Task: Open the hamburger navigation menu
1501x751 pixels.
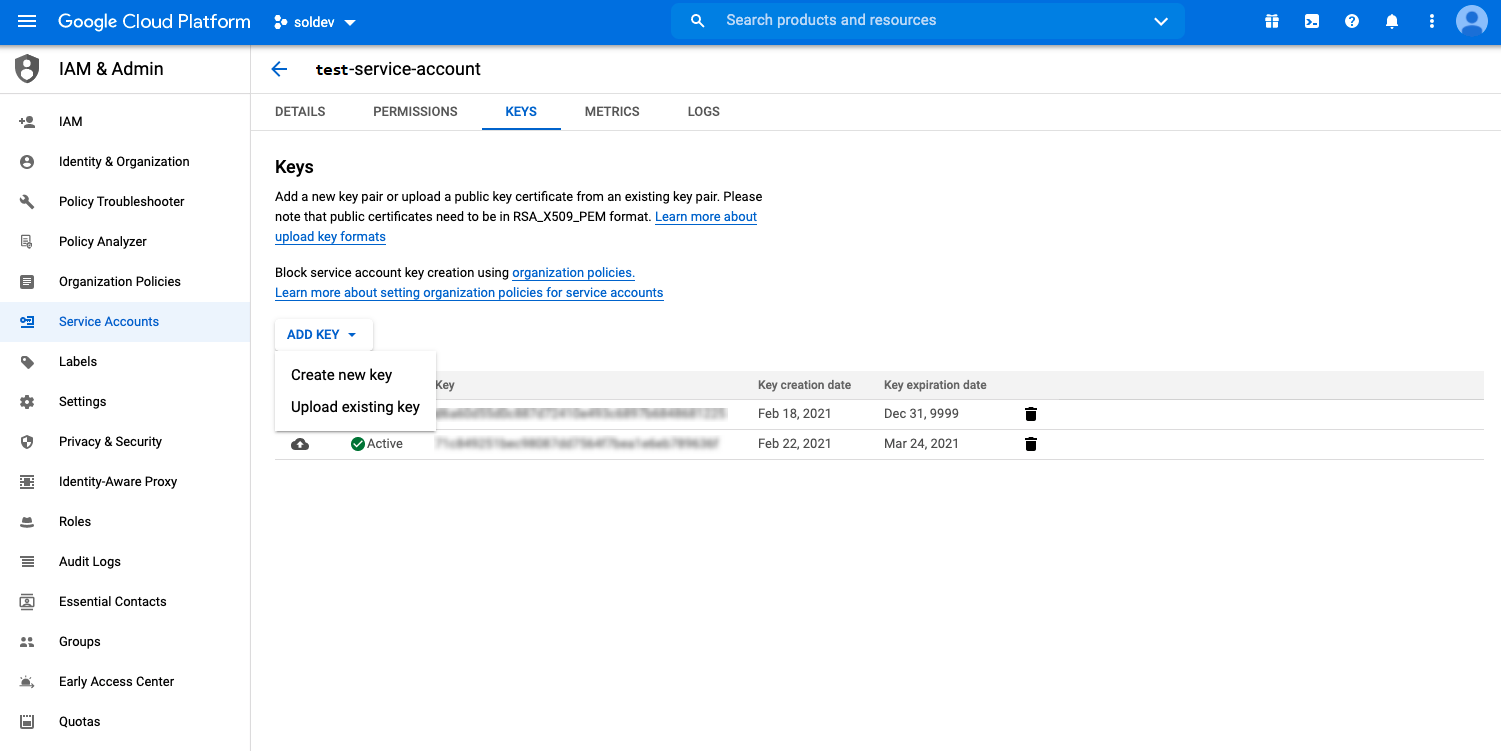Action: click(x=27, y=21)
